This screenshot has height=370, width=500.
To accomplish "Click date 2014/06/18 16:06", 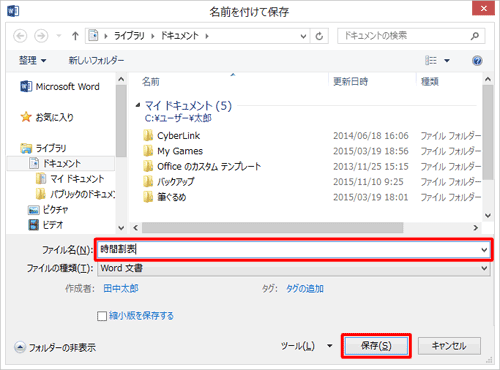I will pos(371,136).
